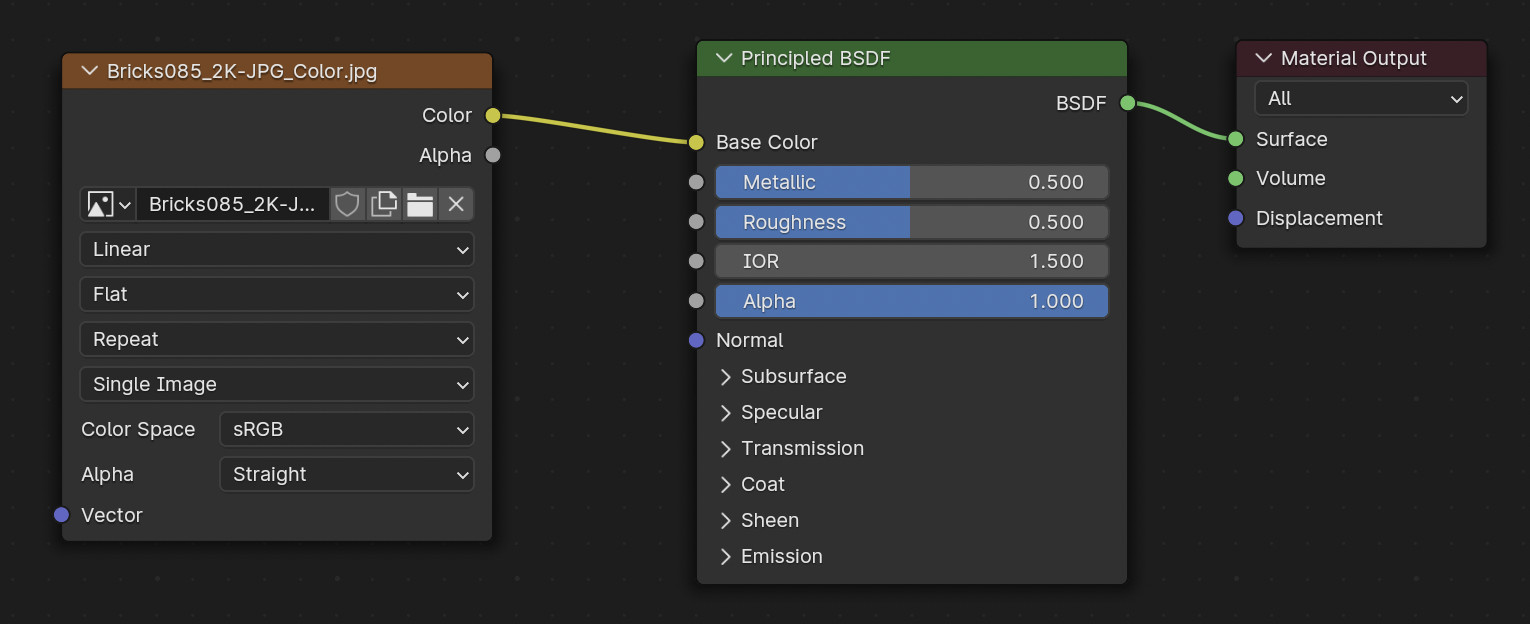This screenshot has width=1530, height=624.
Task: Unlink the Bricks085 image with the X icon
Action: 455,204
